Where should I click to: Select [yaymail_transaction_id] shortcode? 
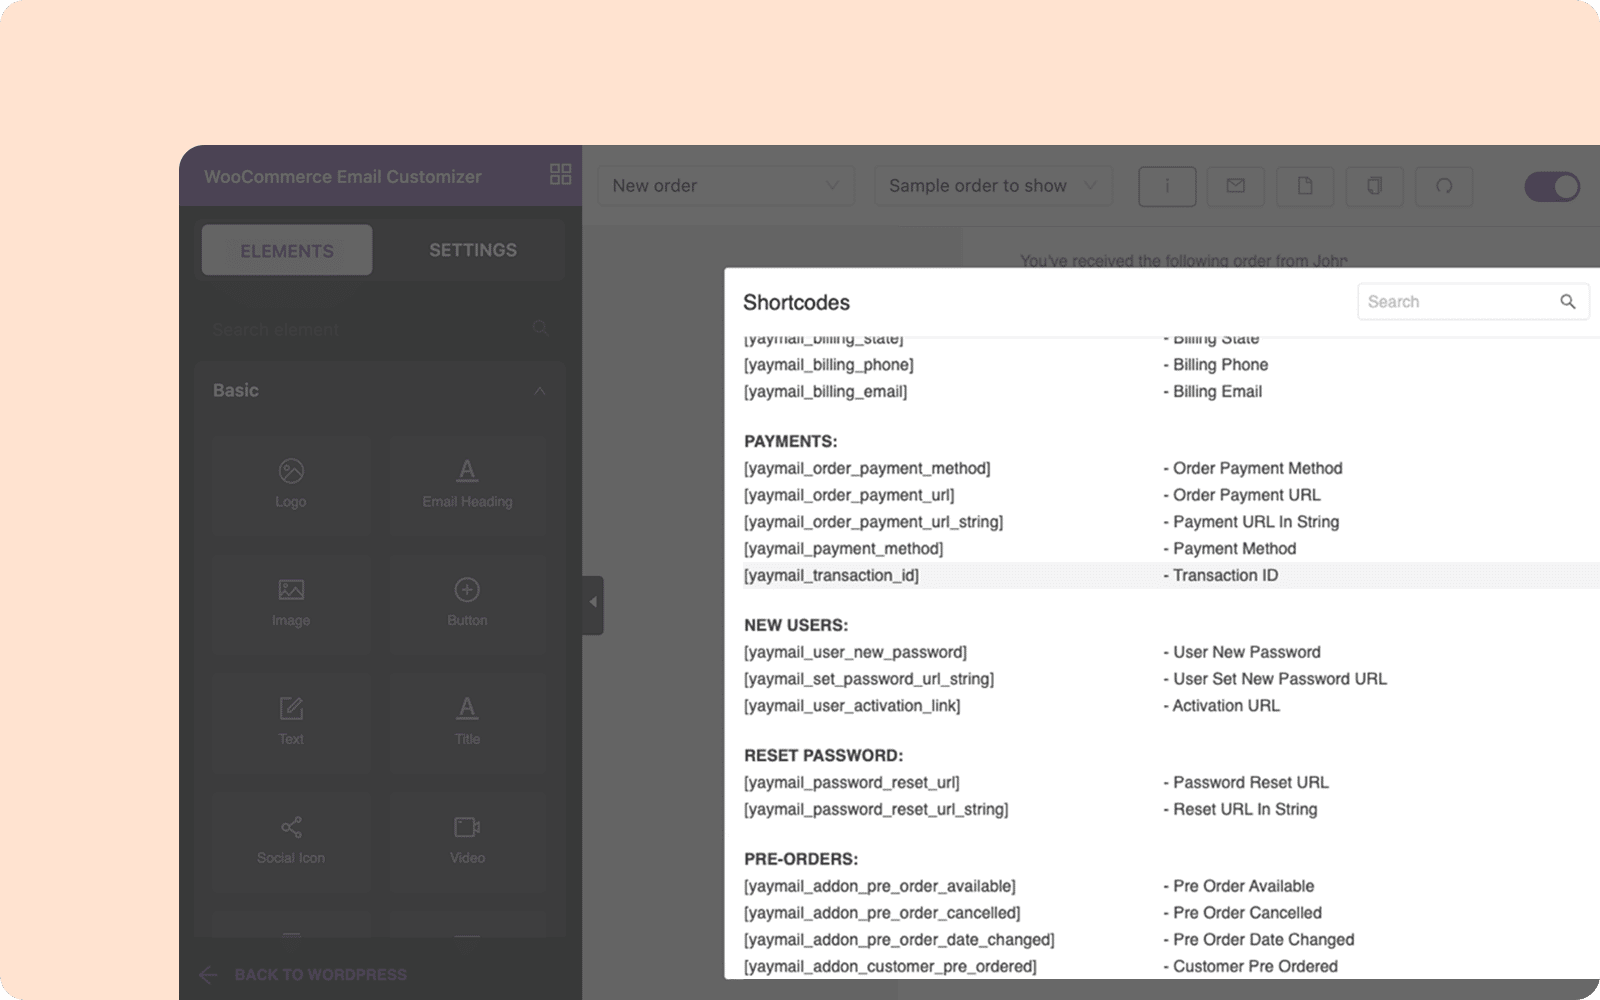pos(831,576)
